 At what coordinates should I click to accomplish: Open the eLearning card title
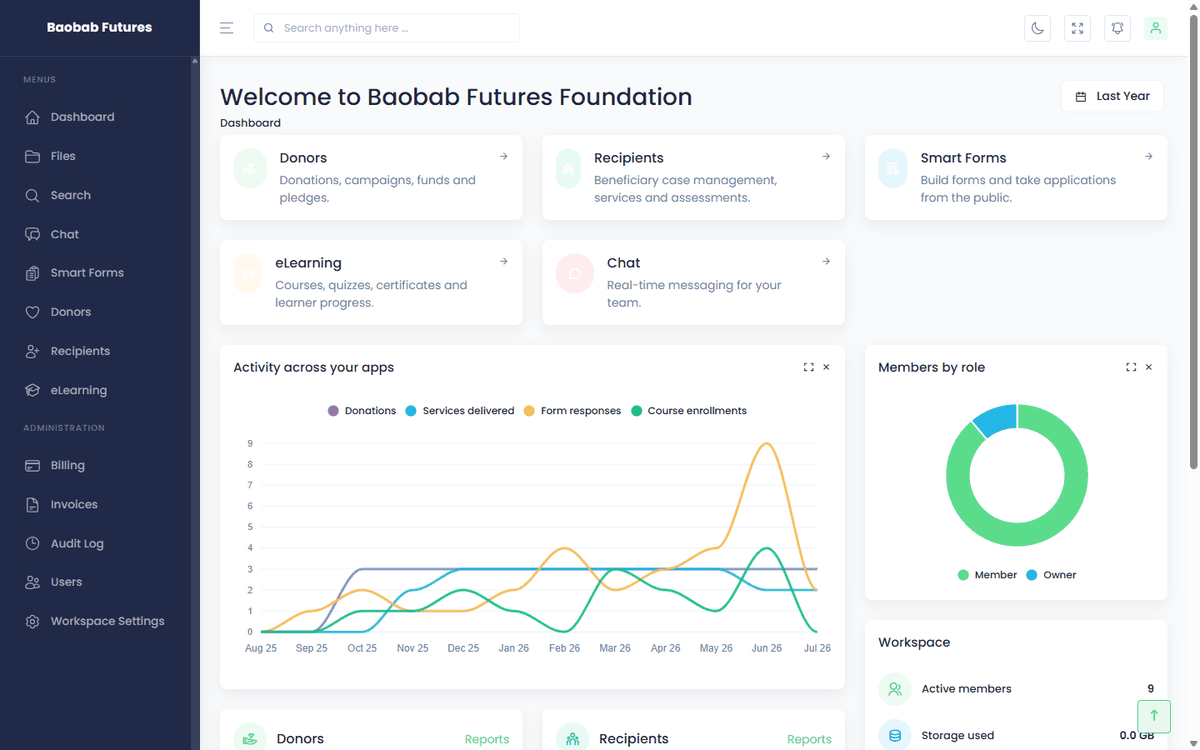tap(308, 263)
